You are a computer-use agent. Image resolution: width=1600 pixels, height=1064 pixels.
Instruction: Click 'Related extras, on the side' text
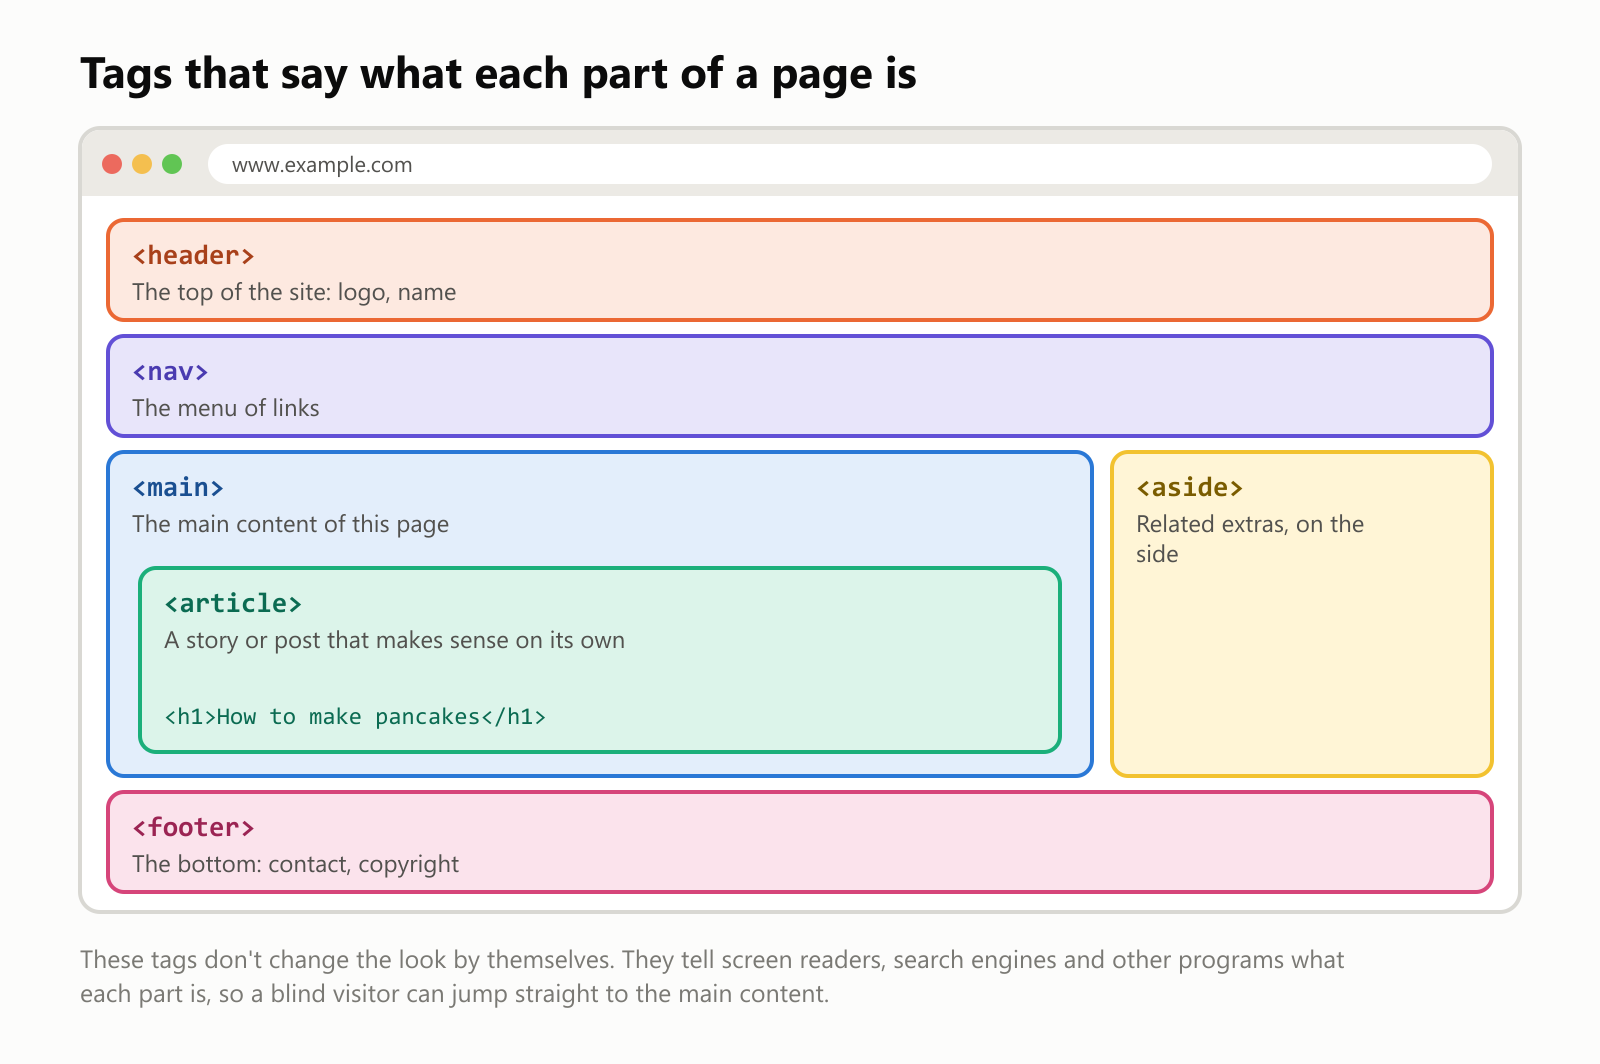pos(1250,539)
